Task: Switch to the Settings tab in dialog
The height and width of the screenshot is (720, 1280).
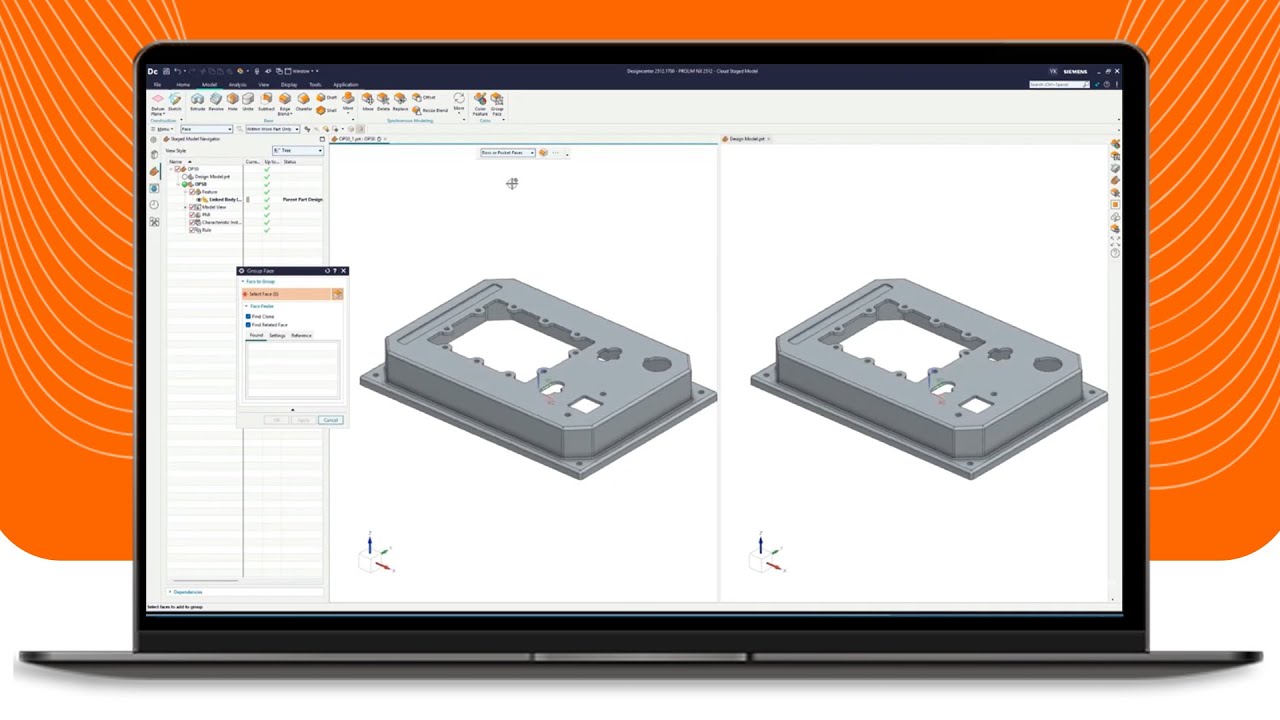Action: pyautogui.click(x=277, y=336)
